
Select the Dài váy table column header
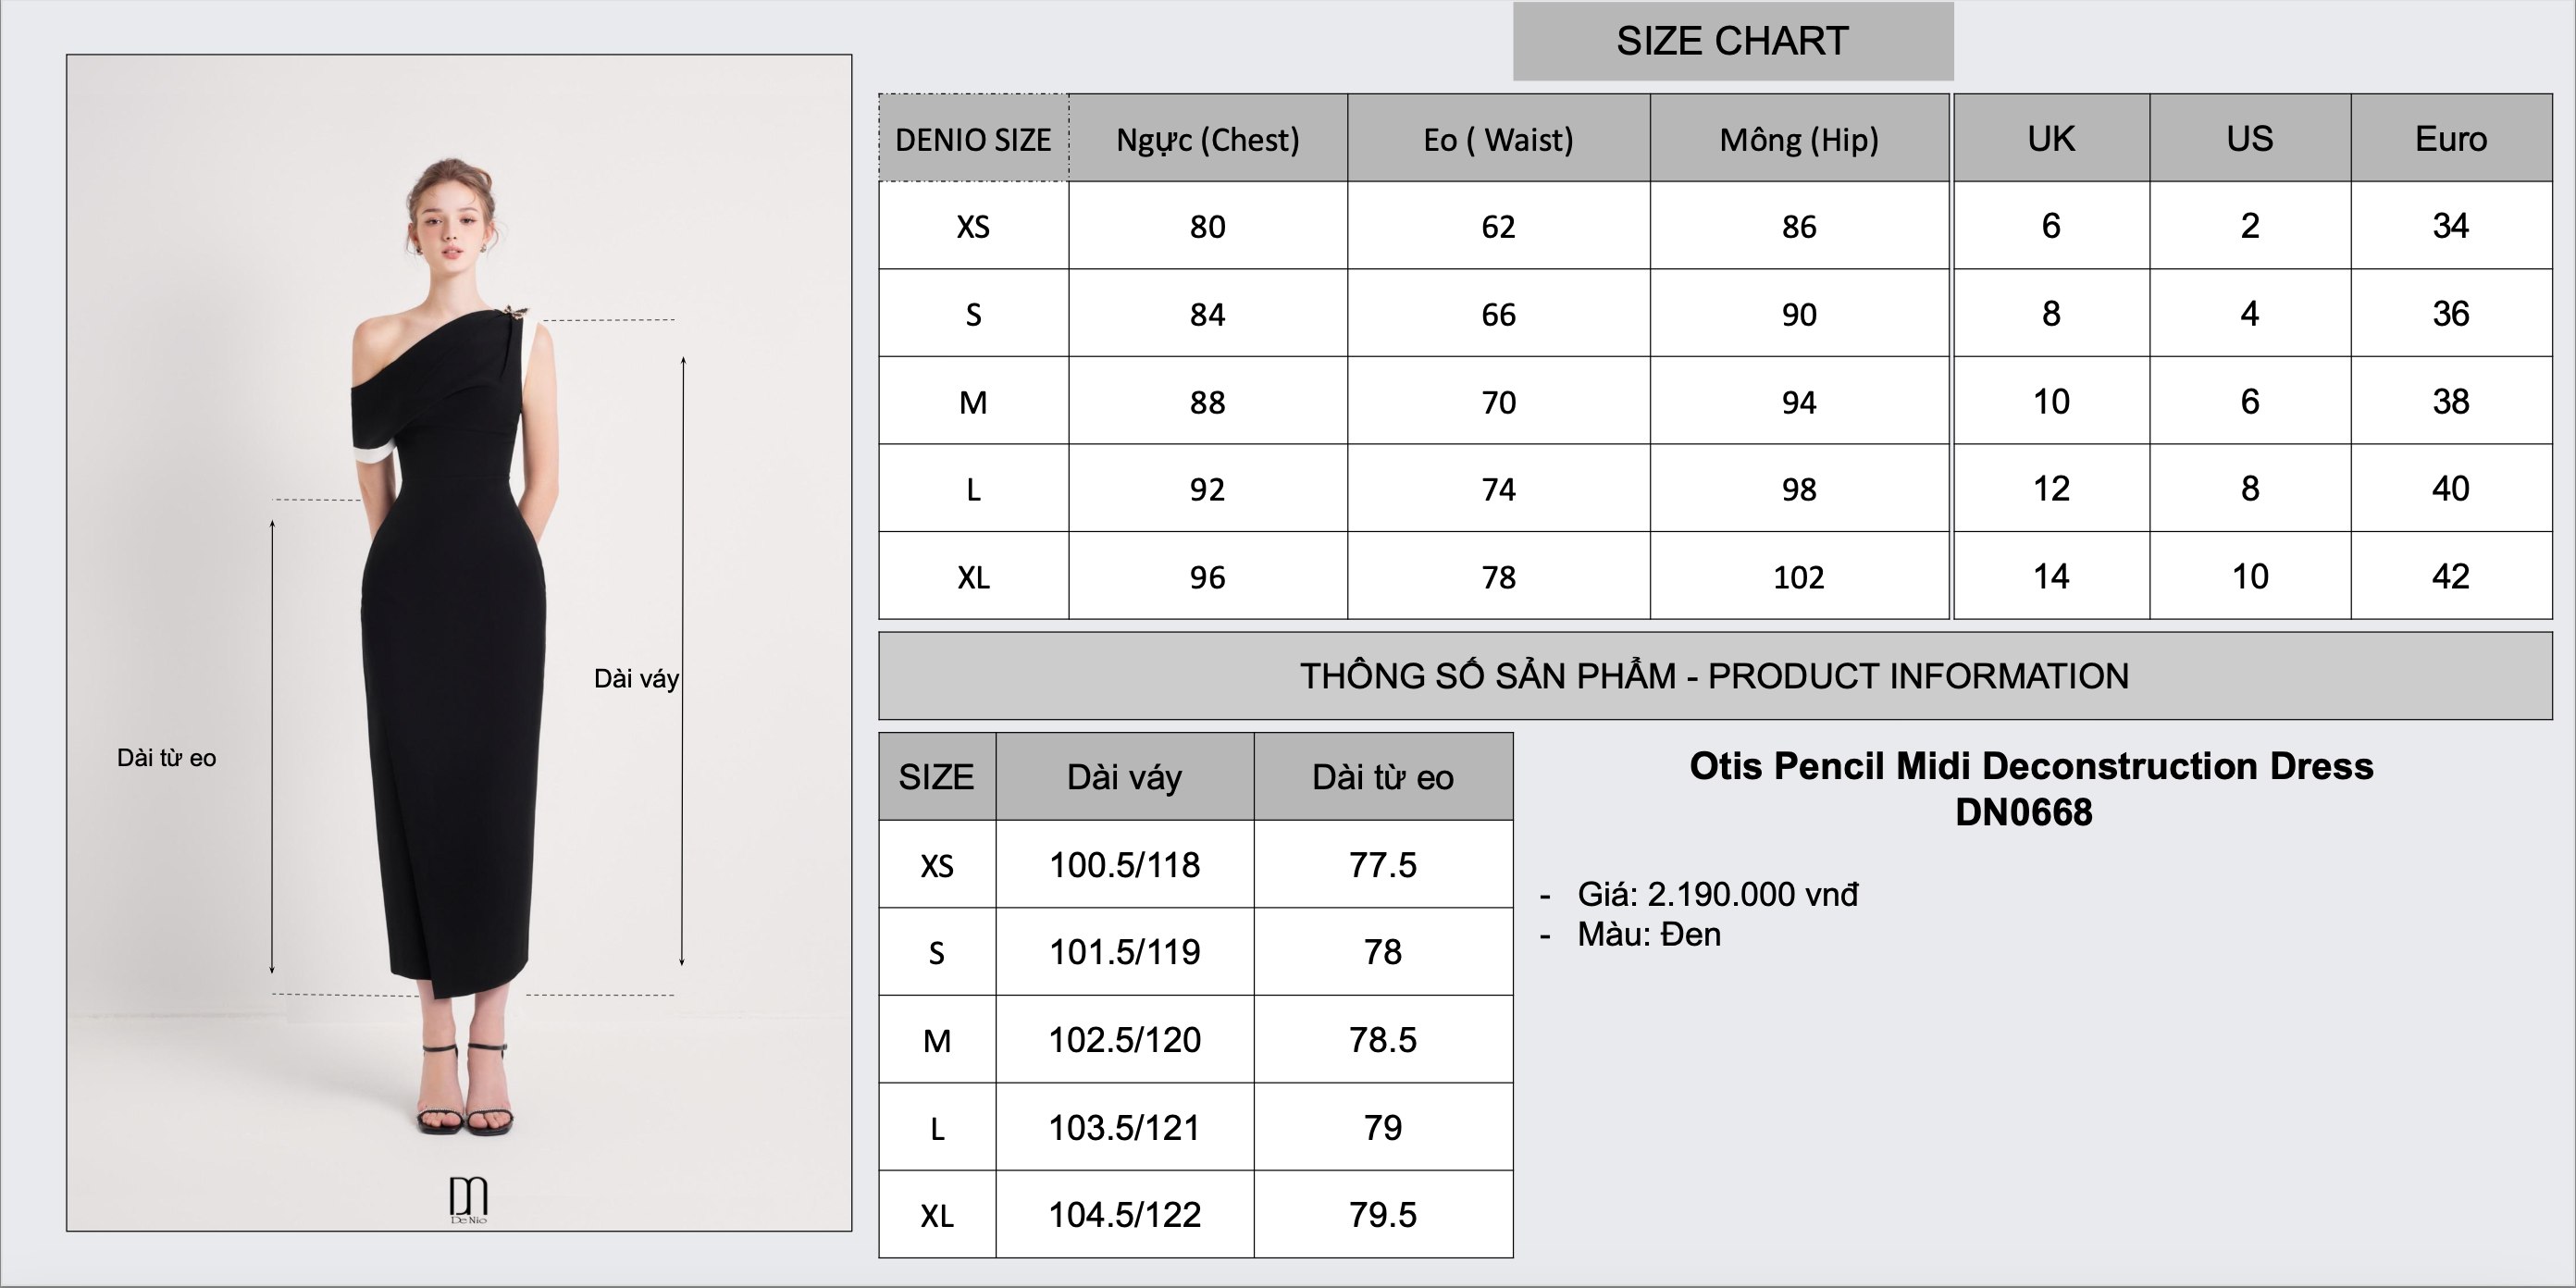point(1124,777)
